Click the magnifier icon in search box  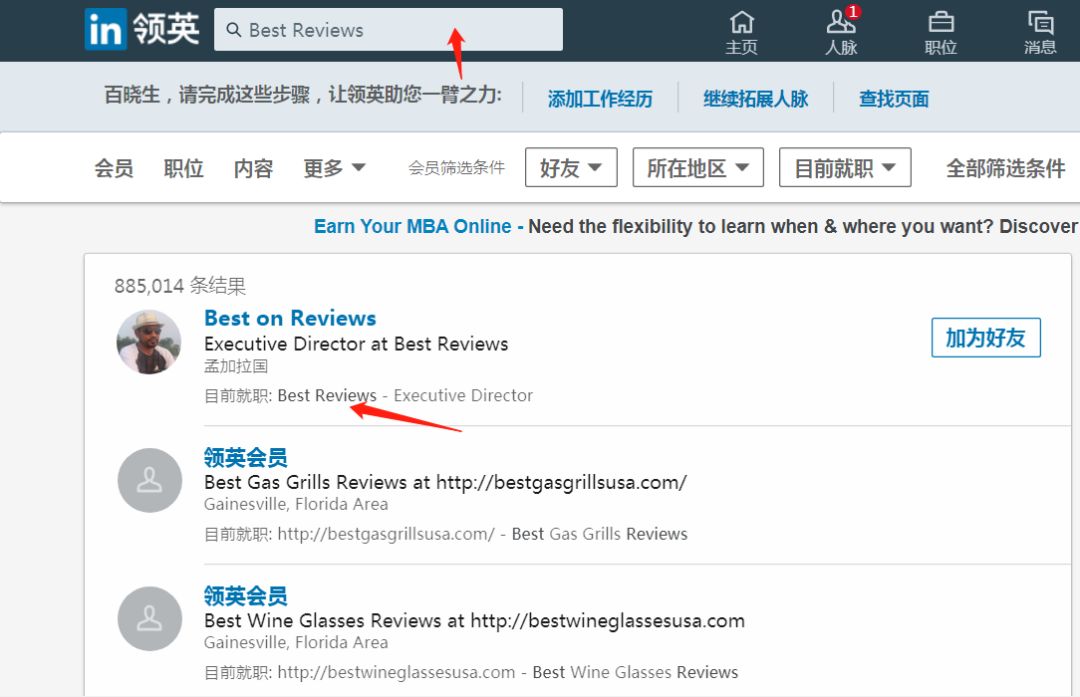click(233, 30)
